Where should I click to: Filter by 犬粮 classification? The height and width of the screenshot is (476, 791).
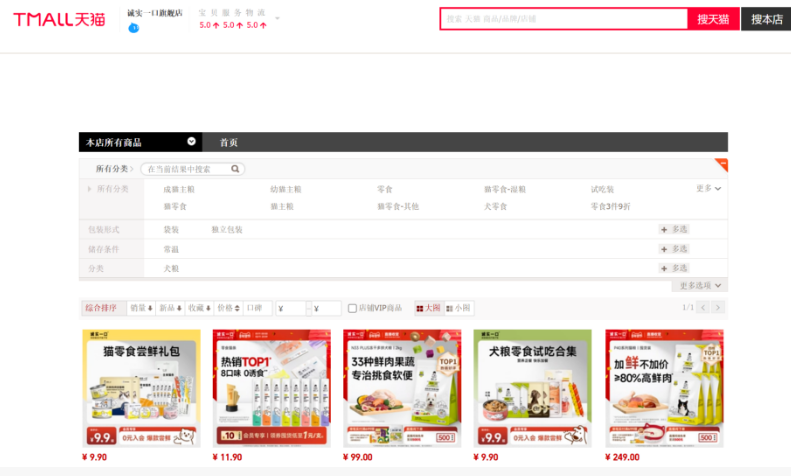click(171, 269)
